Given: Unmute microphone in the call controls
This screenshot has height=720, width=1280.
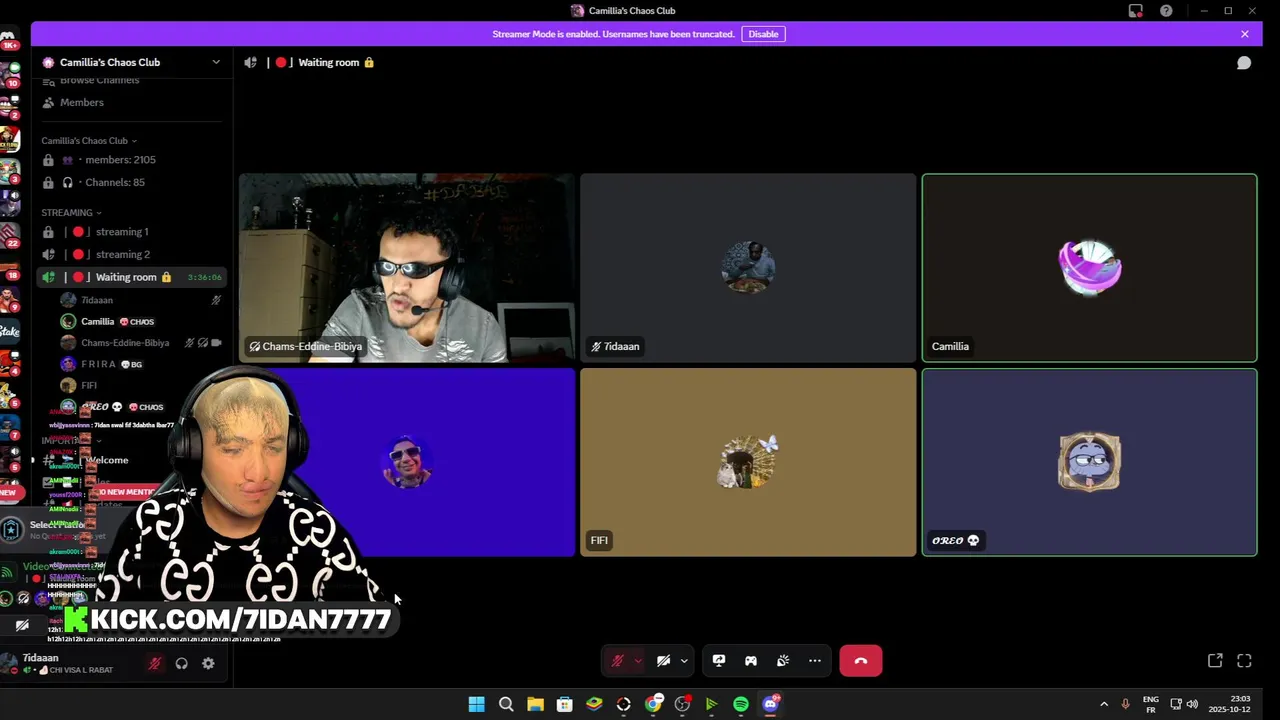Looking at the screenshot, I should pyautogui.click(x=617, y=661).
